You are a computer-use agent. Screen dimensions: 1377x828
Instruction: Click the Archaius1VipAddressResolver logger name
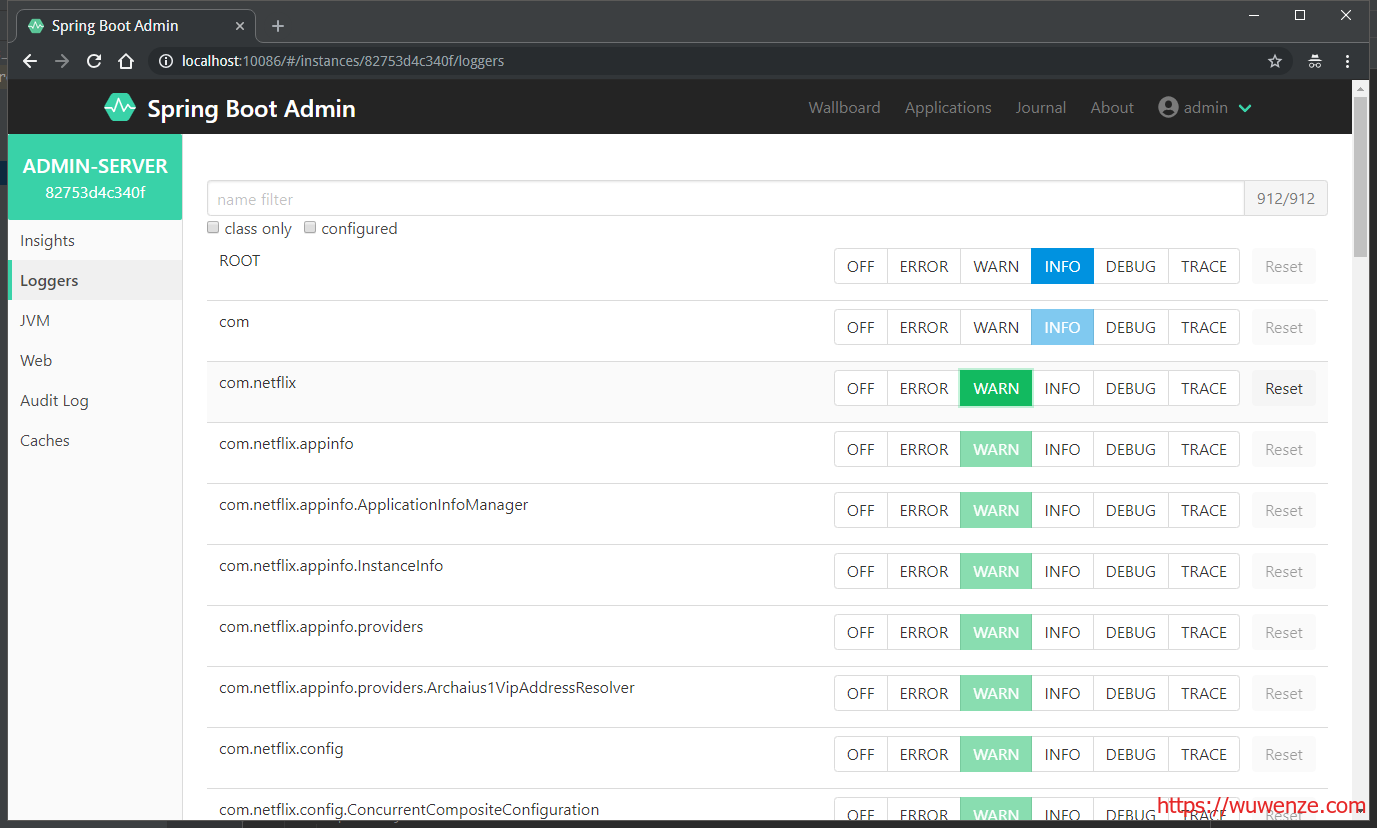click(427, 687)
